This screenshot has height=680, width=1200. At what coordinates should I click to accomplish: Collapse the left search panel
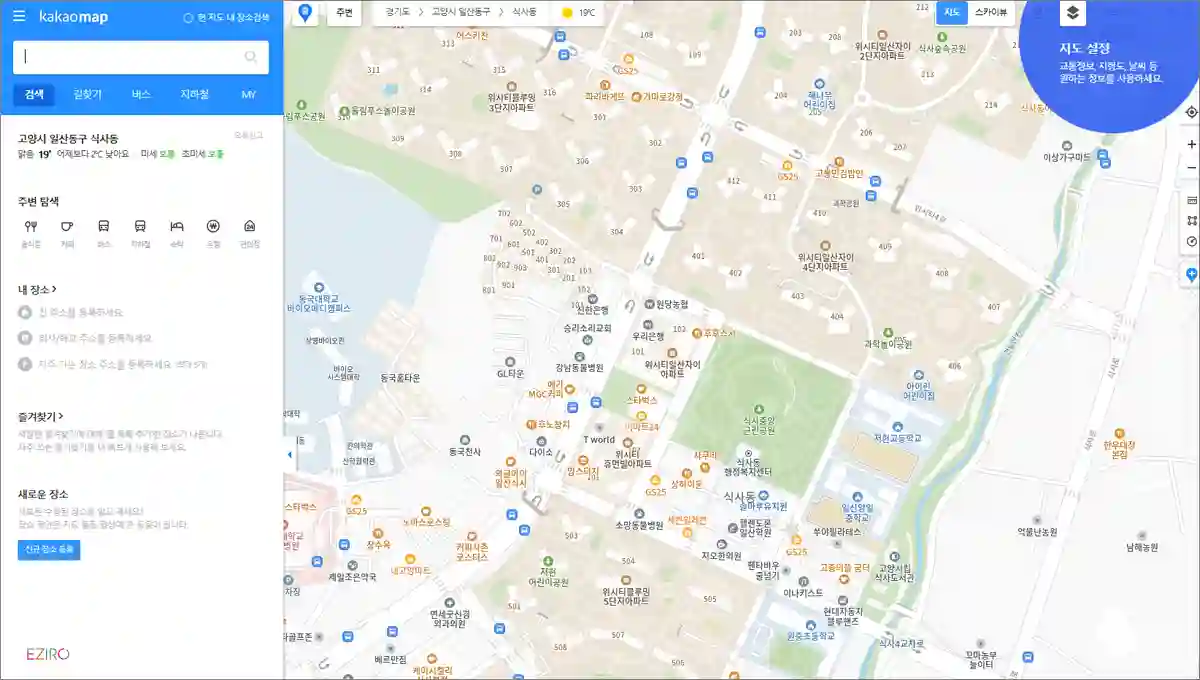pos(290,453)
